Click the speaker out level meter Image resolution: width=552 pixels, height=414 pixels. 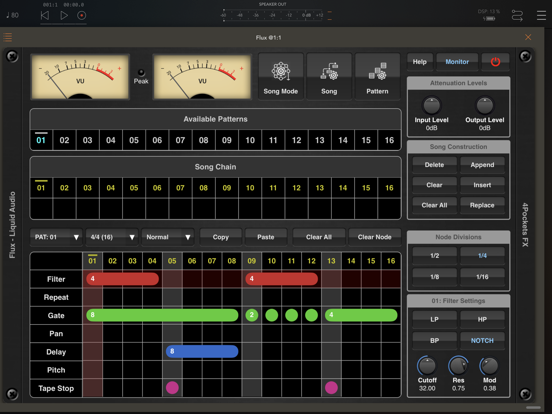[x=273, y=15]
